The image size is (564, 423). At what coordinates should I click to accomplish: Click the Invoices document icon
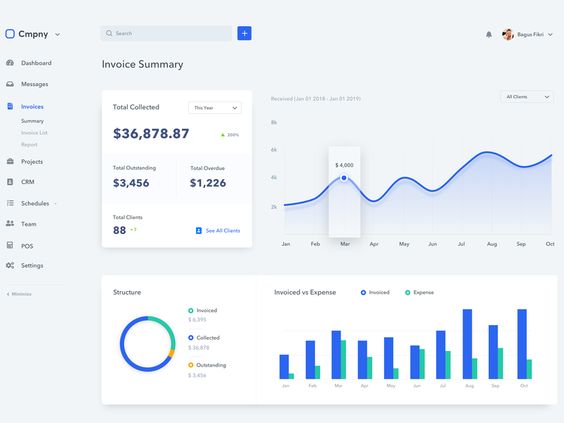point(10,106)
